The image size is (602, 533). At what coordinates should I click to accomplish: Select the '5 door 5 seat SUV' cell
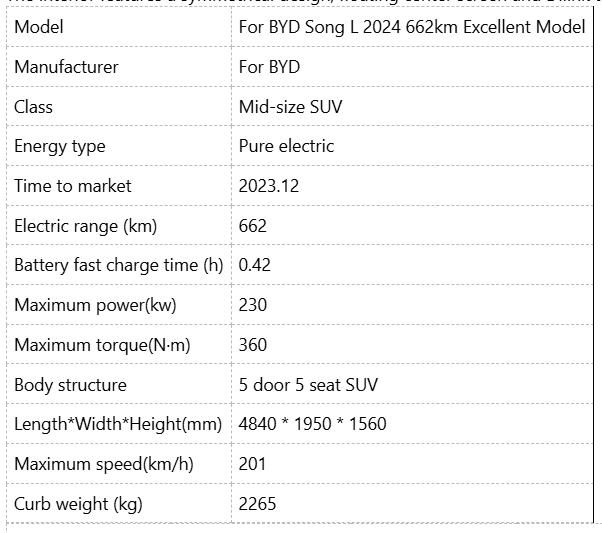tap(308, 385)
